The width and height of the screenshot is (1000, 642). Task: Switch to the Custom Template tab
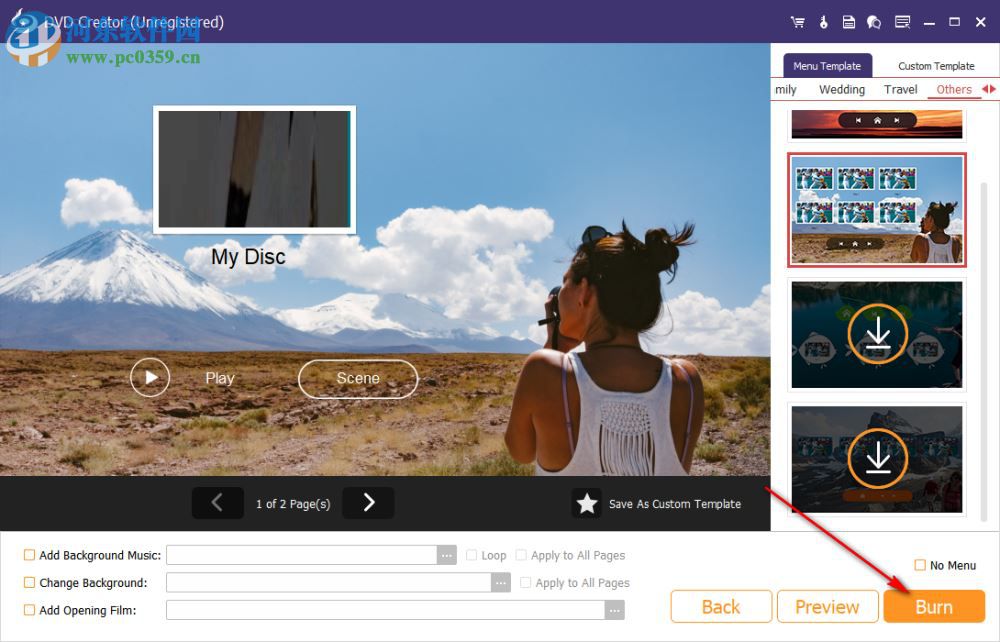pos(936,66)
